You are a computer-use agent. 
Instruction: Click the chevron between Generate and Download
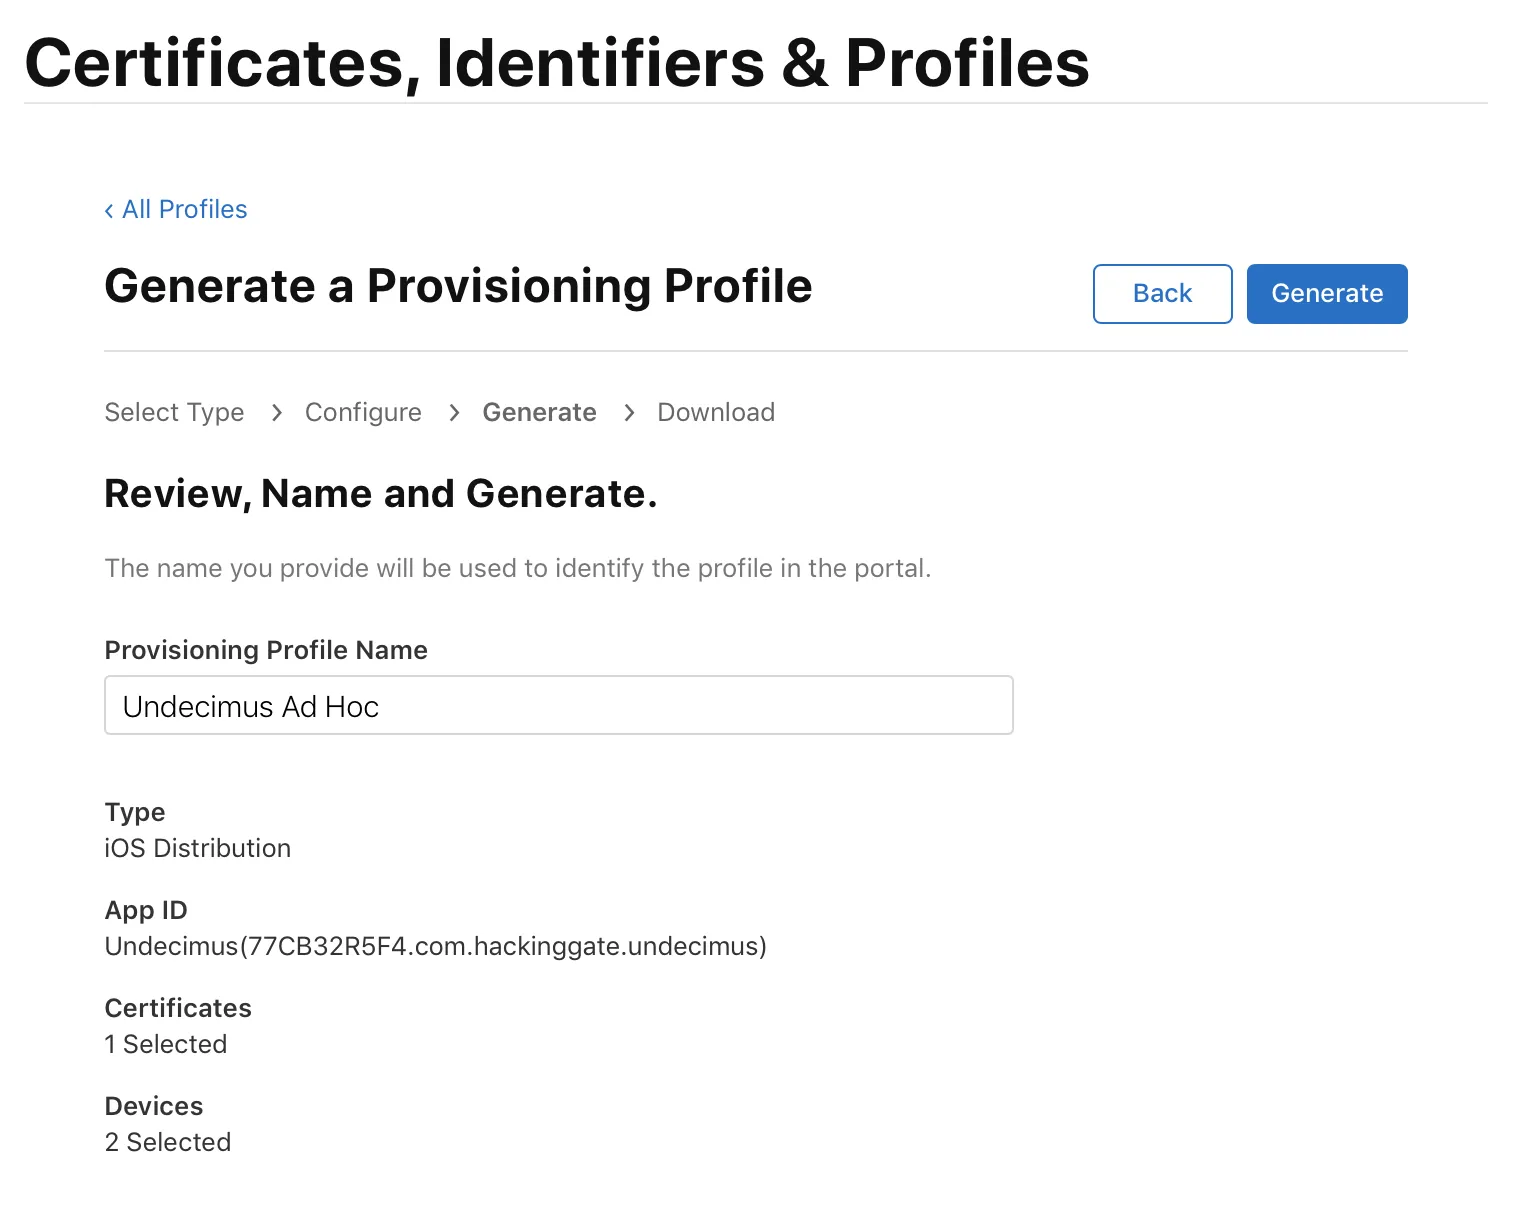point(629,412)
